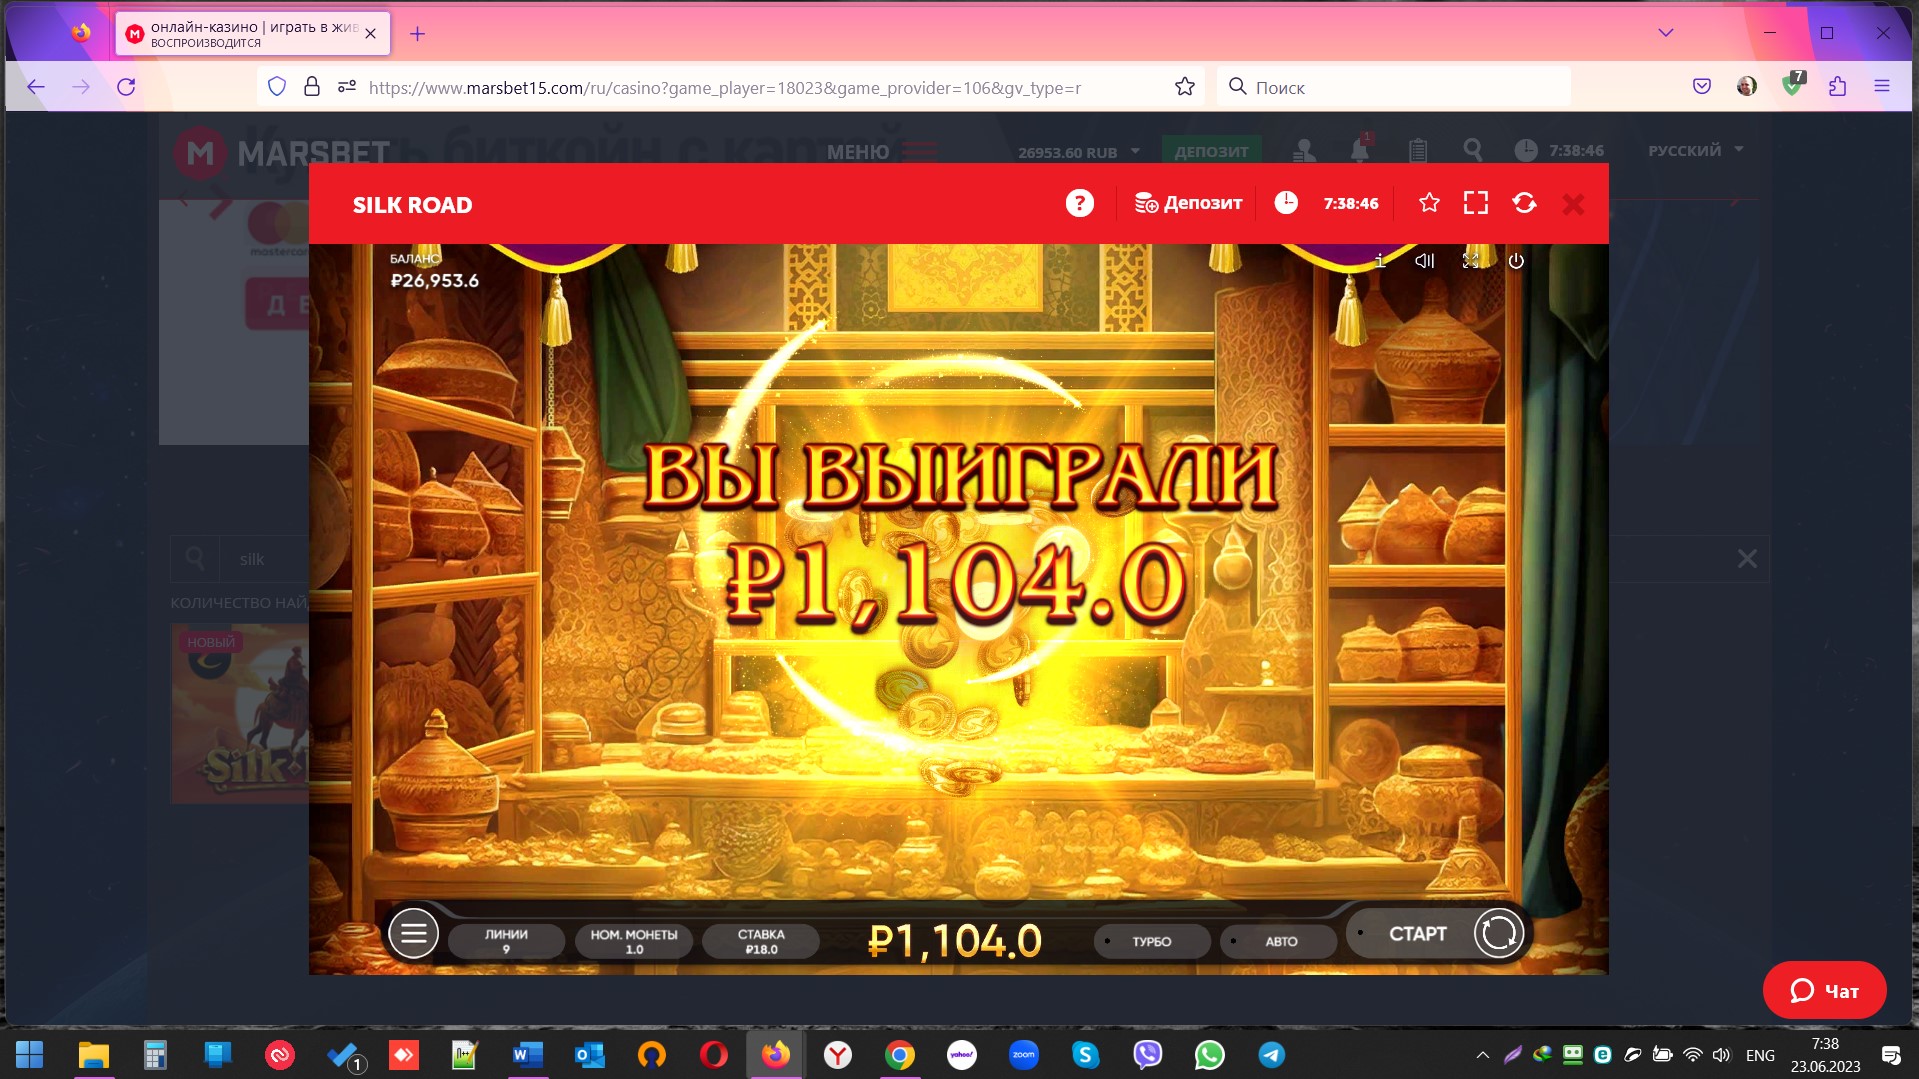The height and width of the screenshot is (1079, 1919).
Task: Click the marsbet15.com address bar
Action: click(725, 88)
